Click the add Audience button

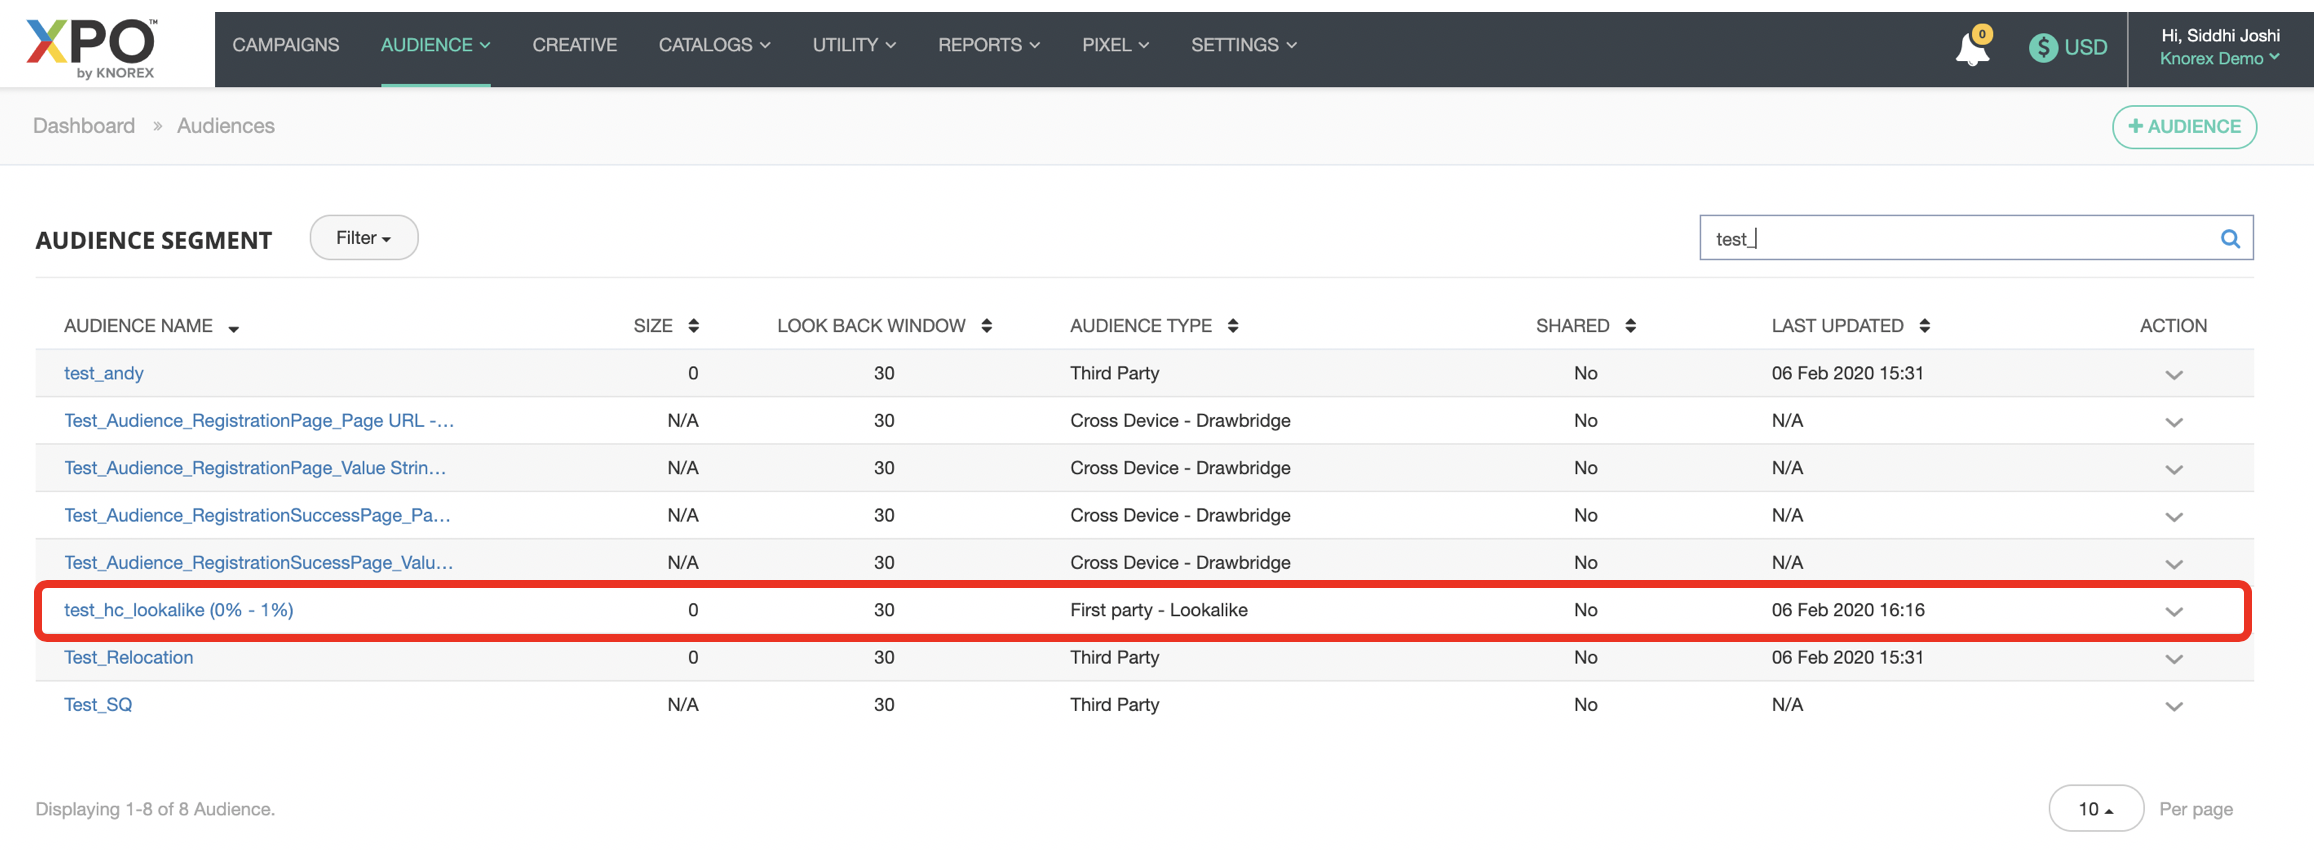[2183, 127]
